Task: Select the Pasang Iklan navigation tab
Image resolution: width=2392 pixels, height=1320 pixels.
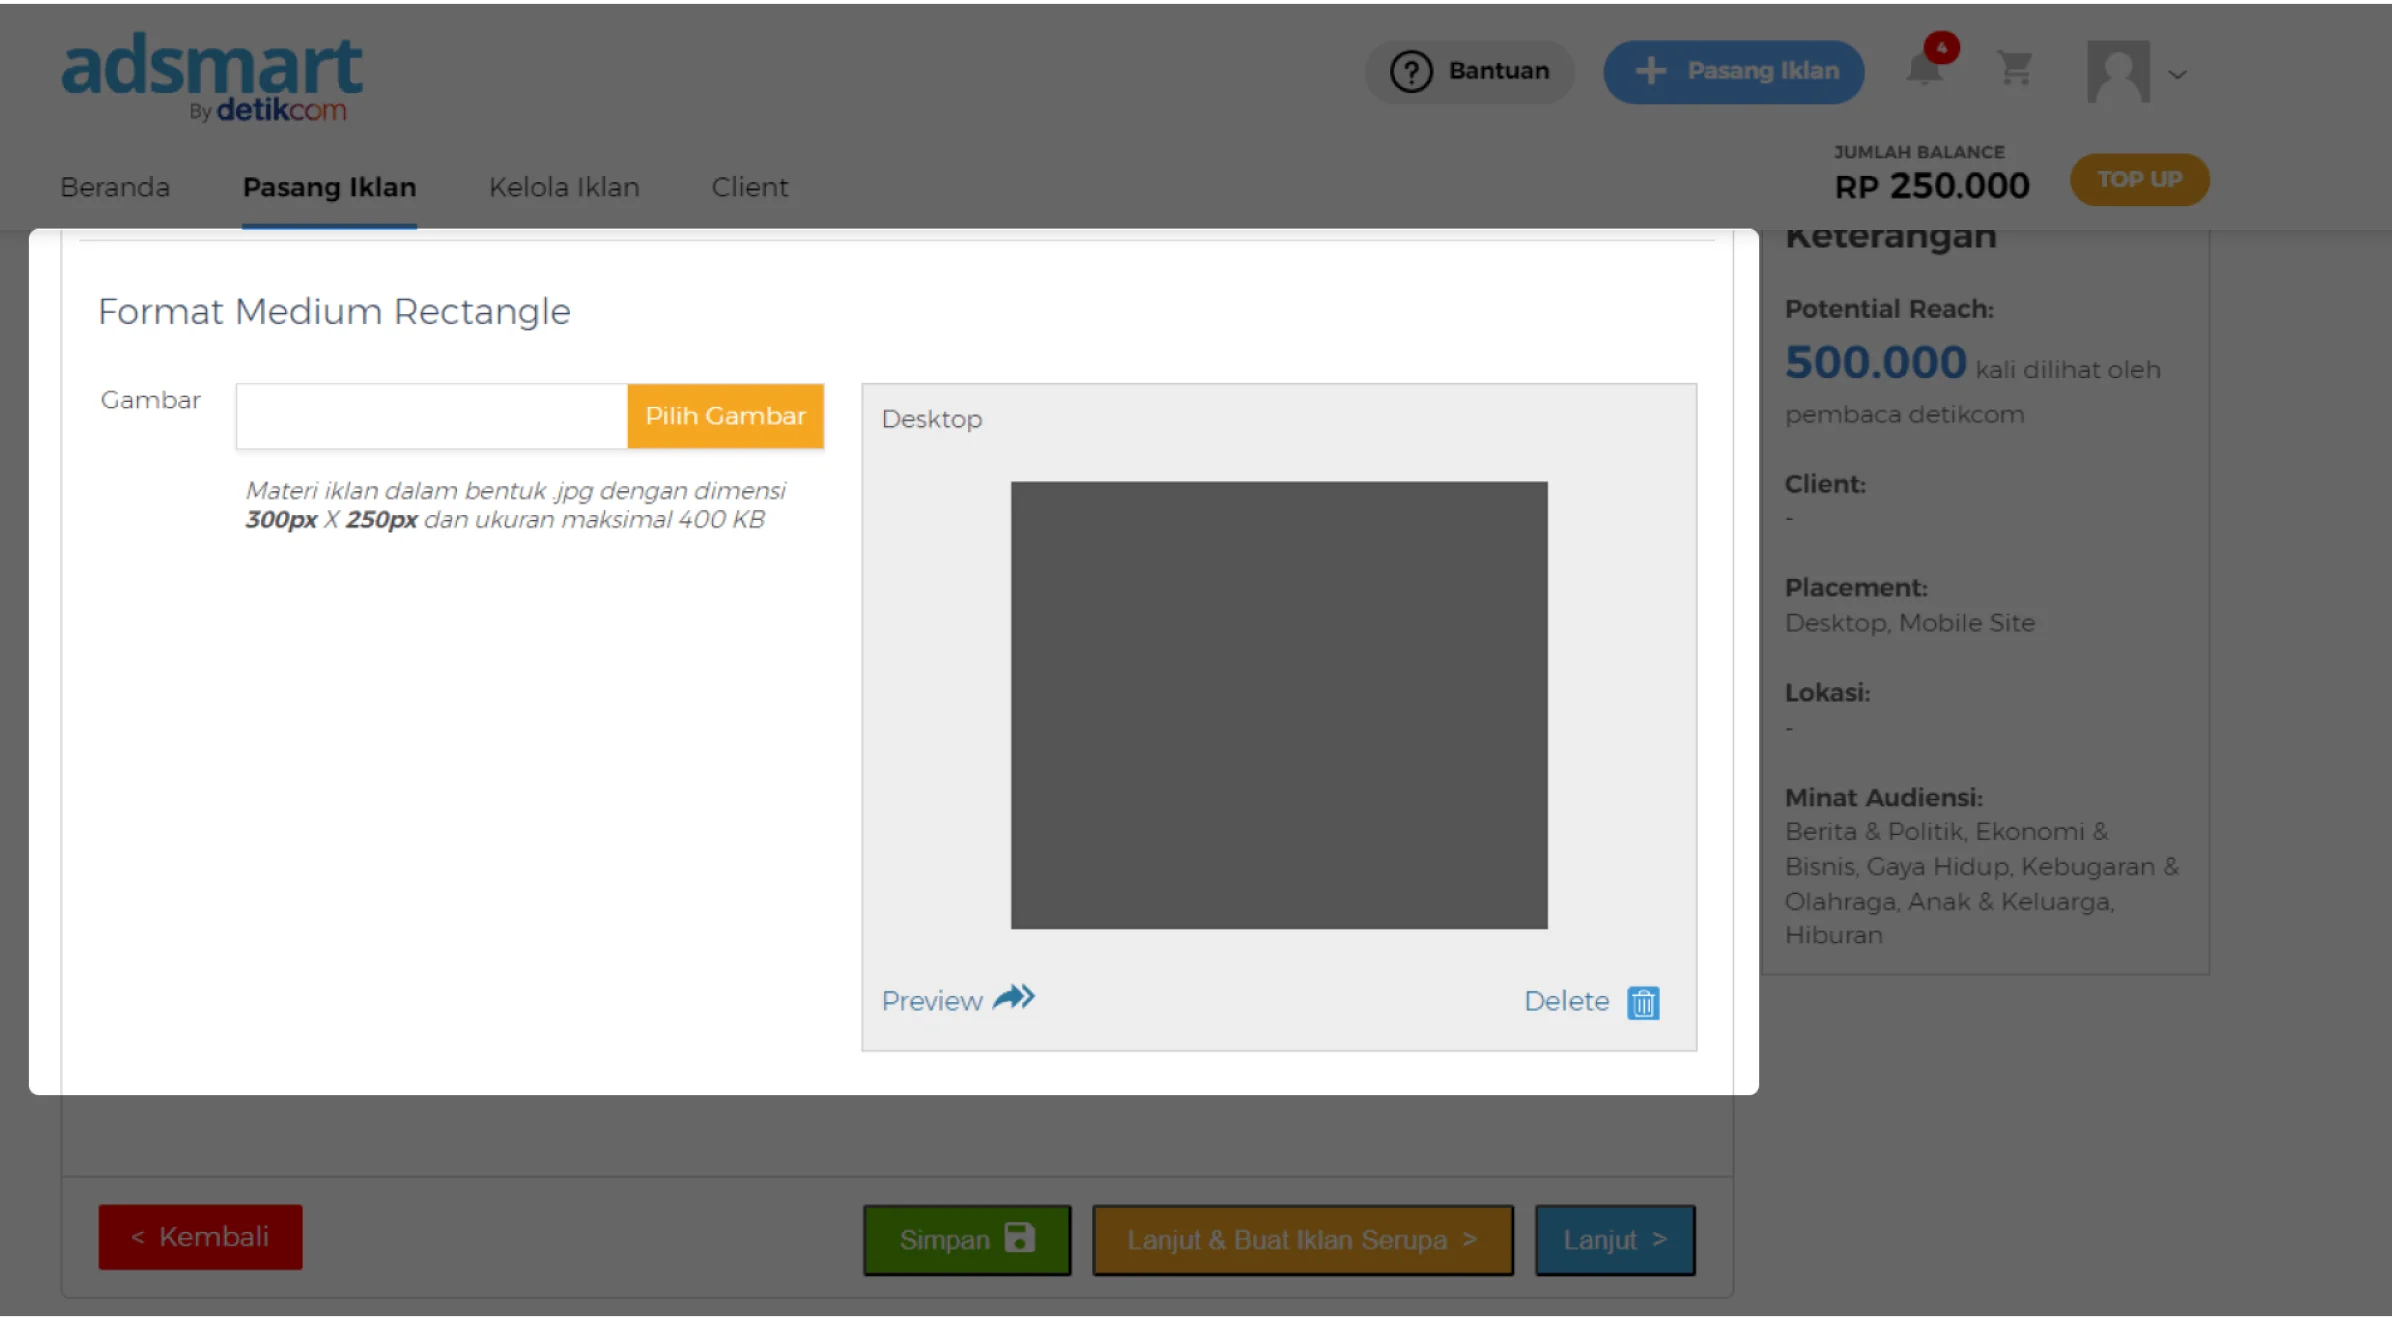Action: (329, 187)
